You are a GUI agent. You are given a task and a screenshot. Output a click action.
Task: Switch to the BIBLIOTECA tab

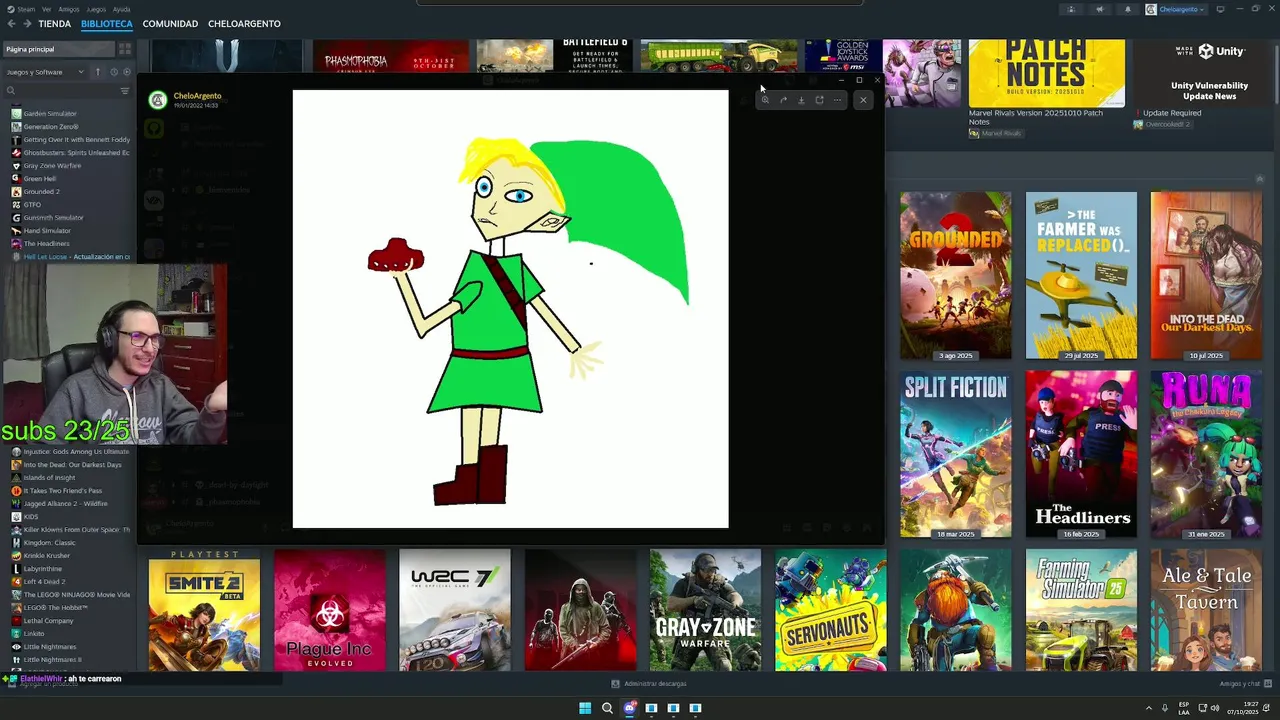coord(107,24)
